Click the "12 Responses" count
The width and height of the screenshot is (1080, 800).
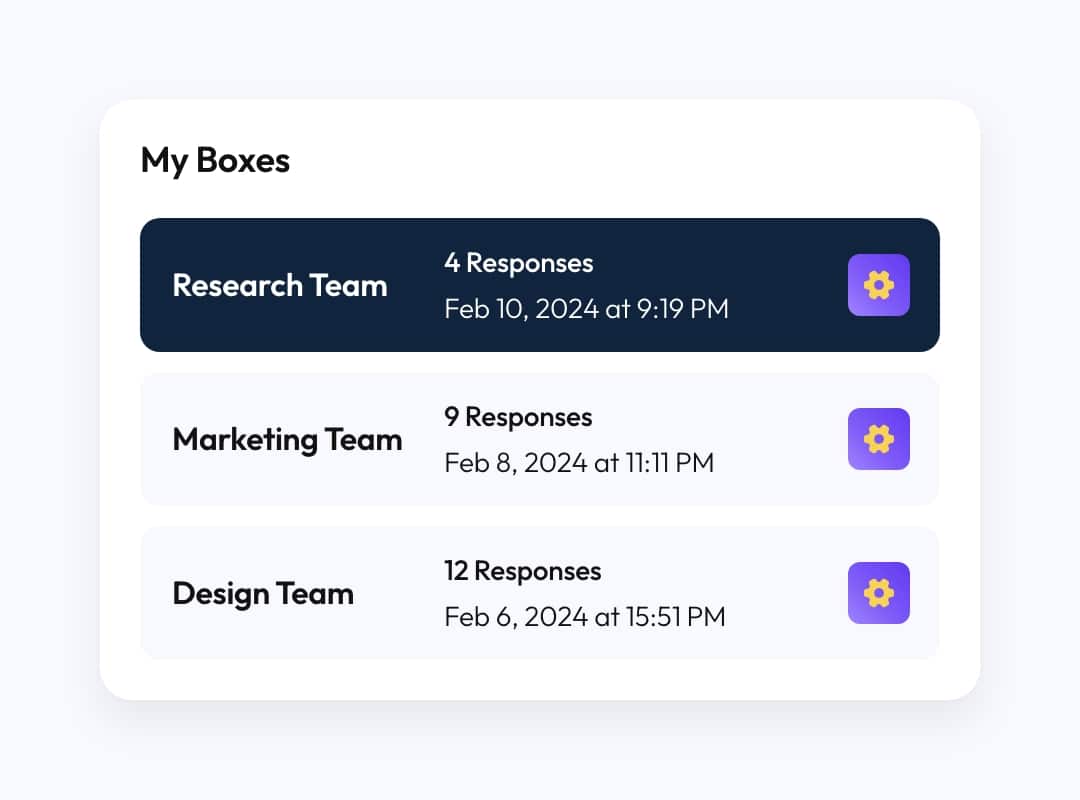[x=523, y=571]
